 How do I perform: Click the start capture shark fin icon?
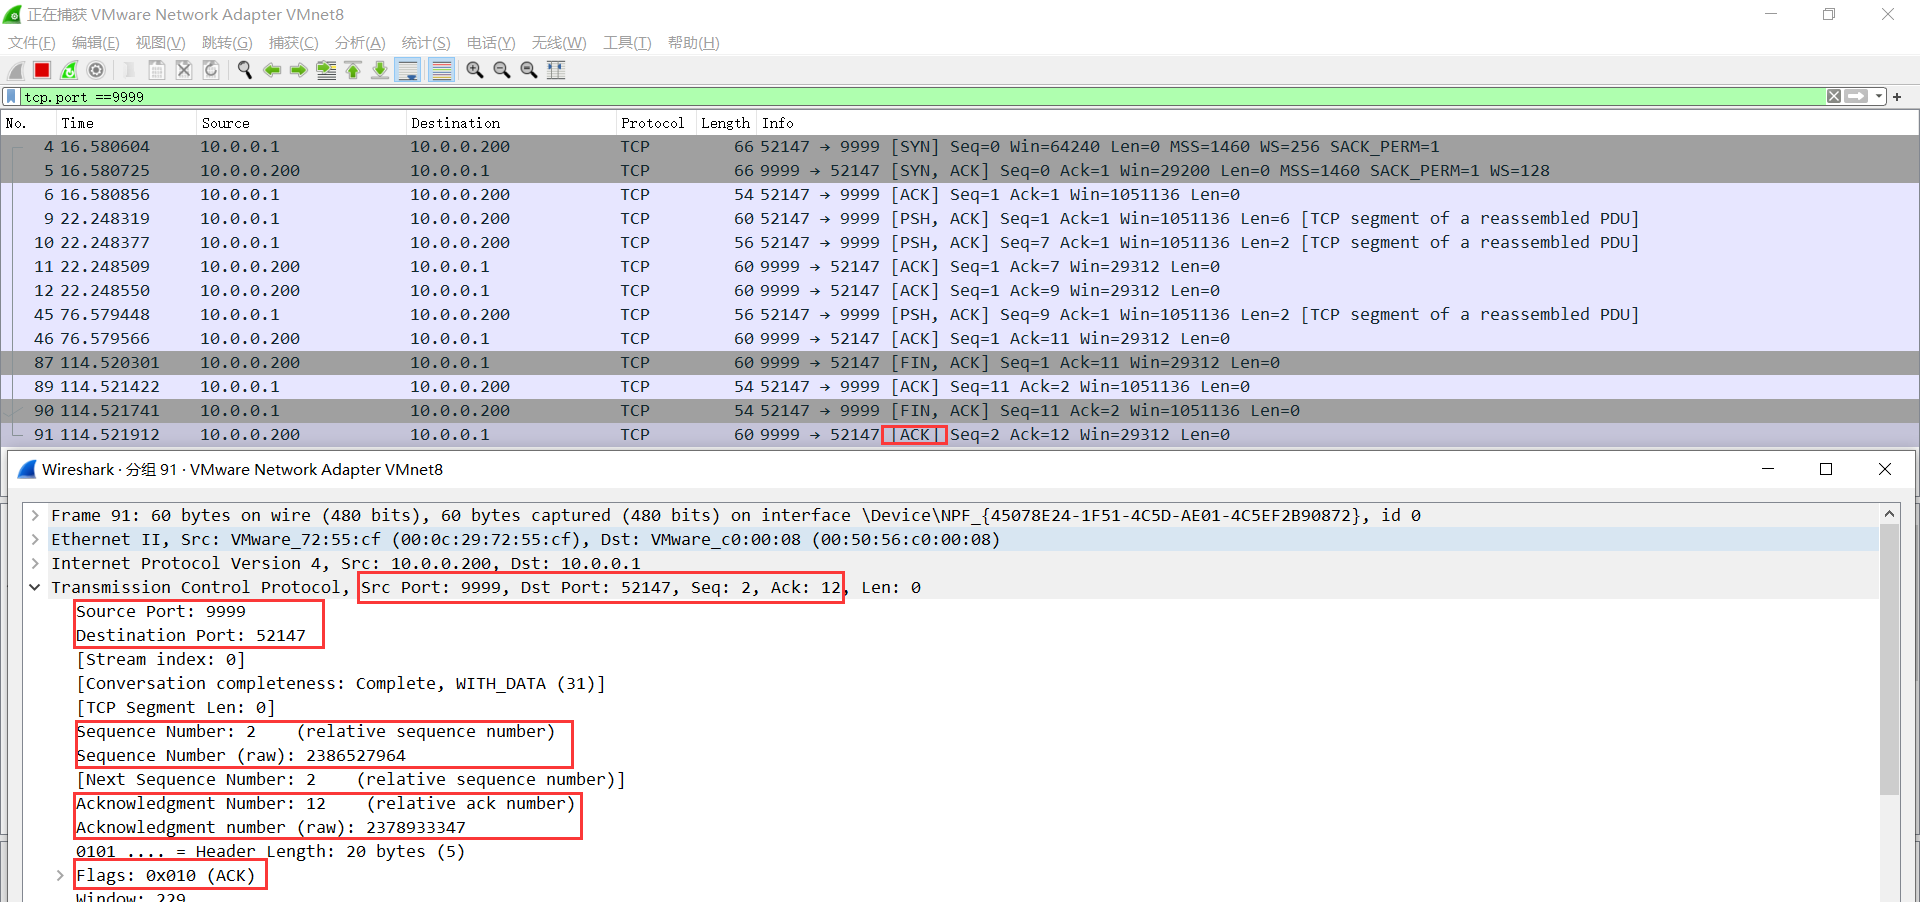coord(16,70)
